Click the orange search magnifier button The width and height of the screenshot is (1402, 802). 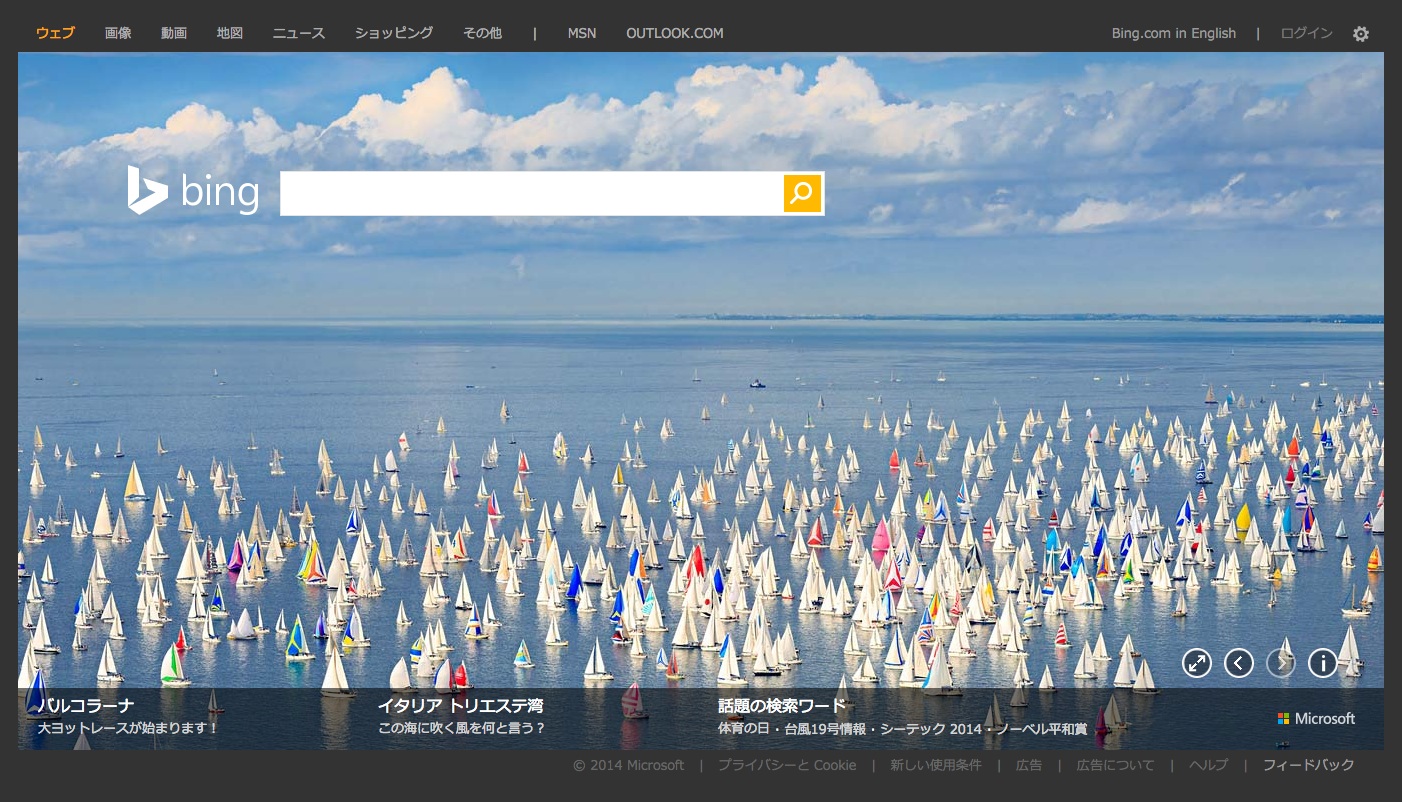coord(801,193)
